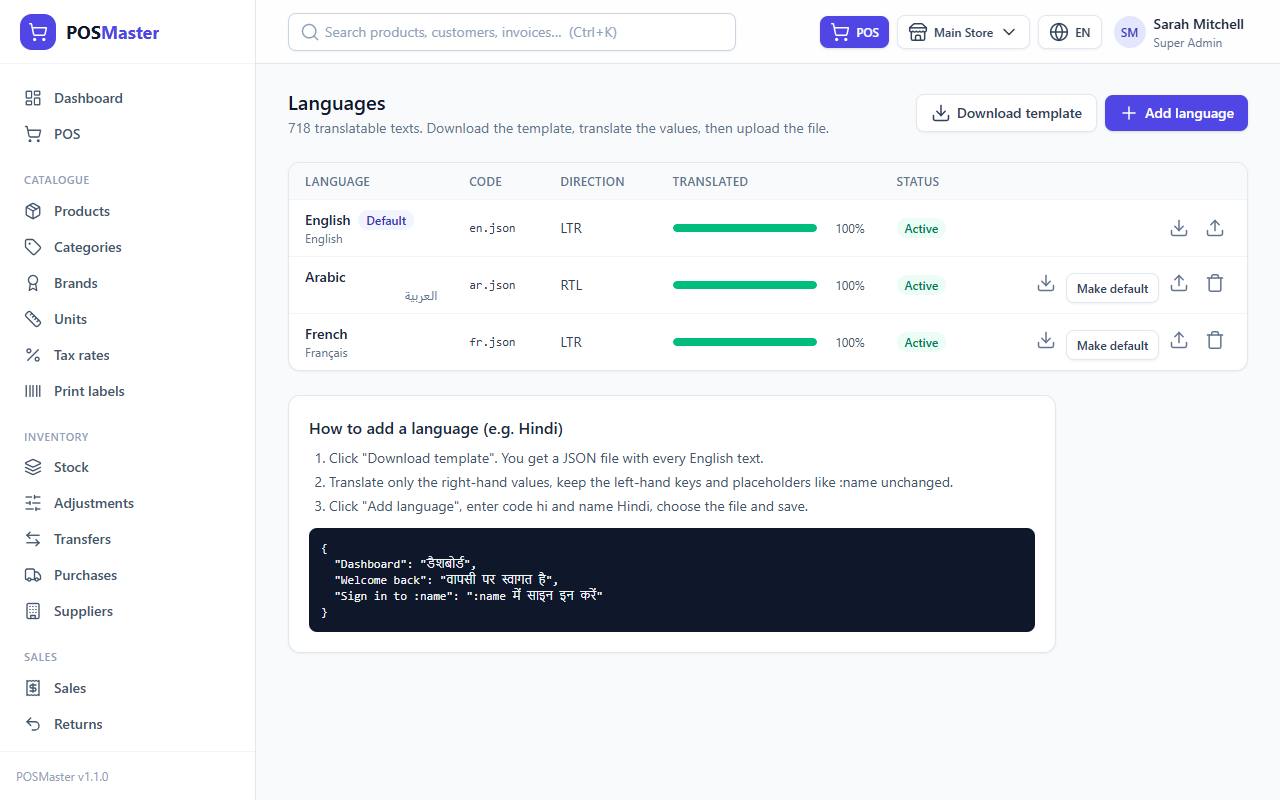Open Stock in the sidebar
1280x800 pixels.
(x=128, y=467)
